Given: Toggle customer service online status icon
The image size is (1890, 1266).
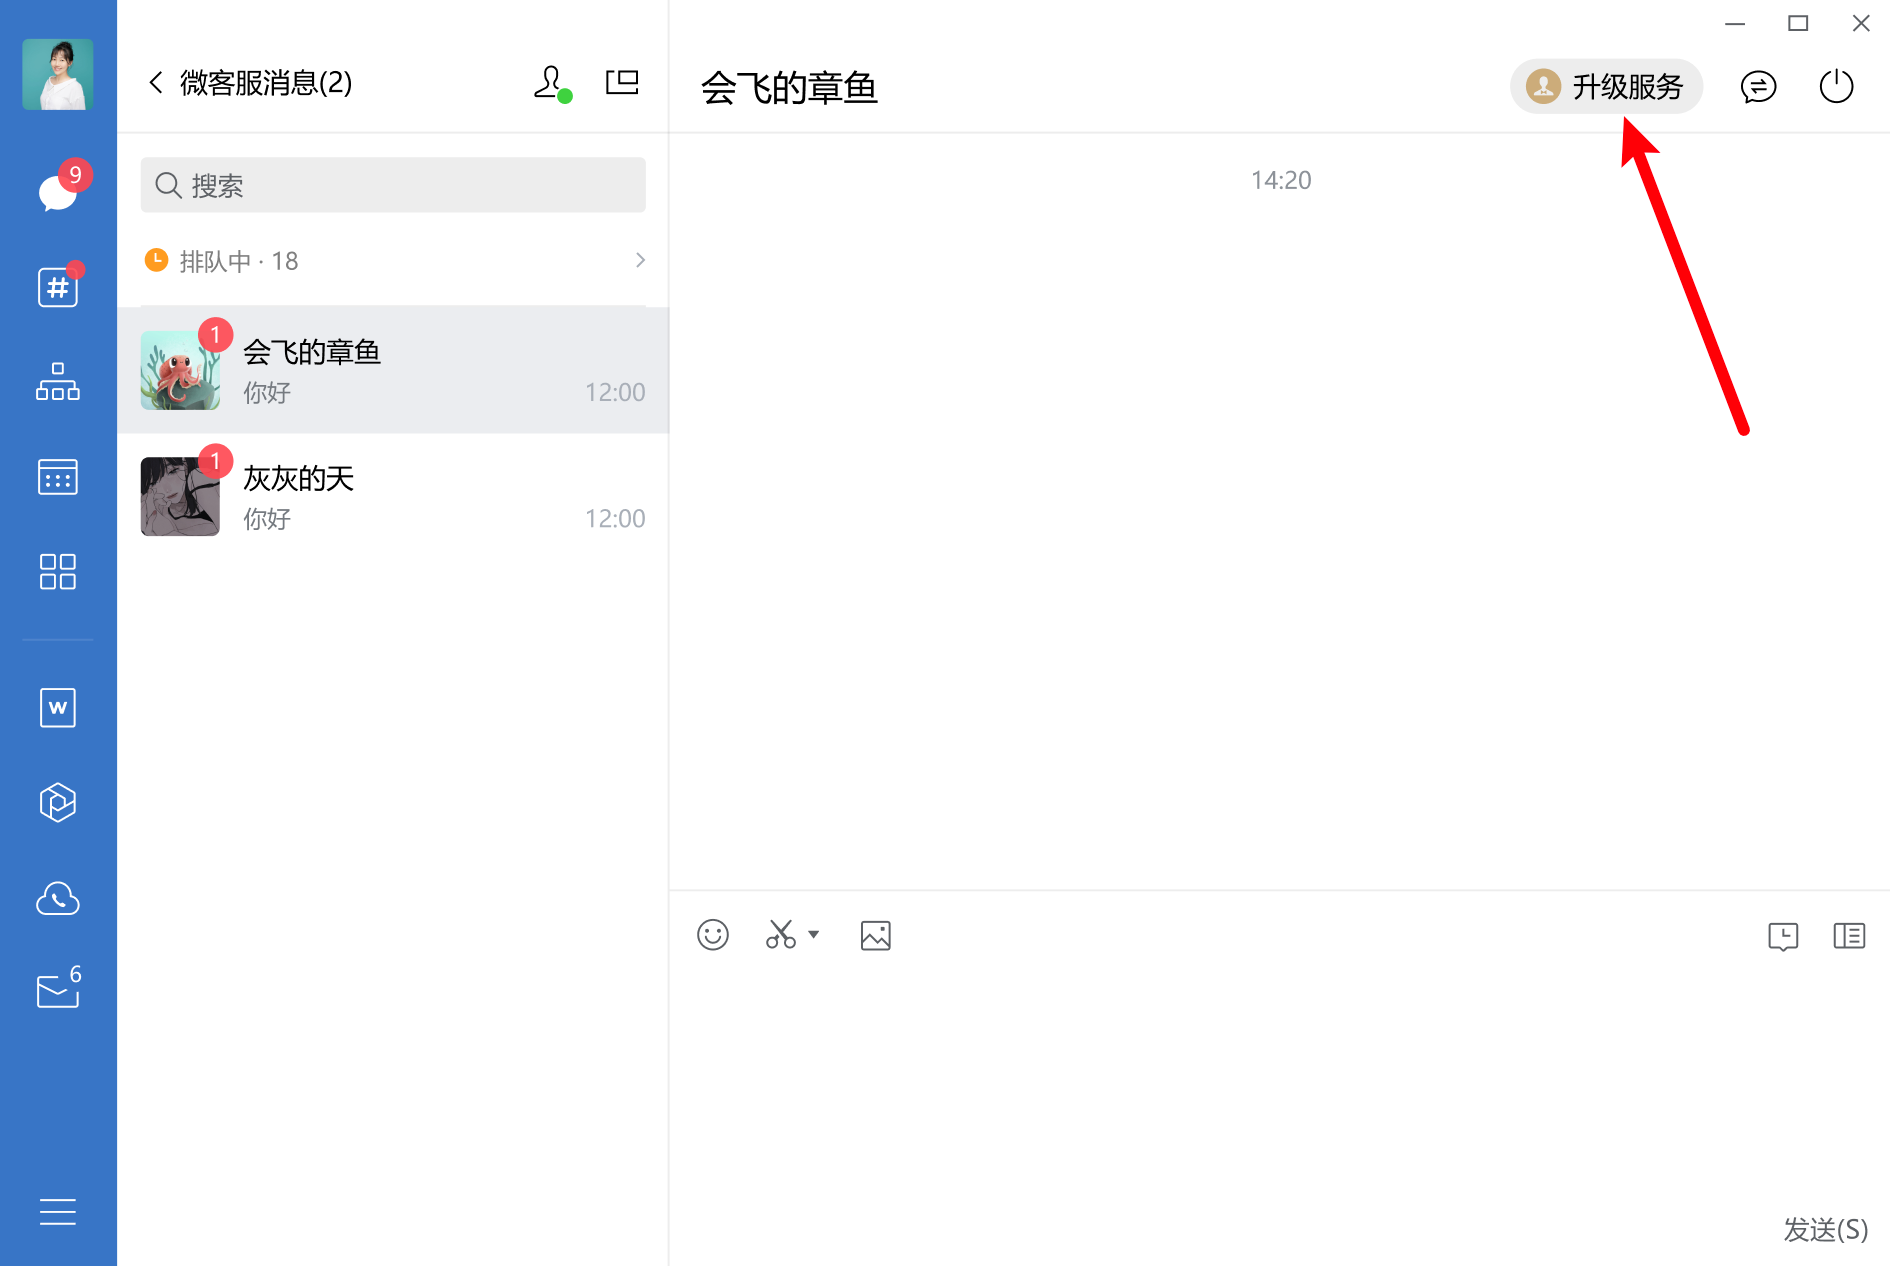Looking at the screenshot, I should click(x=551, y=83).
